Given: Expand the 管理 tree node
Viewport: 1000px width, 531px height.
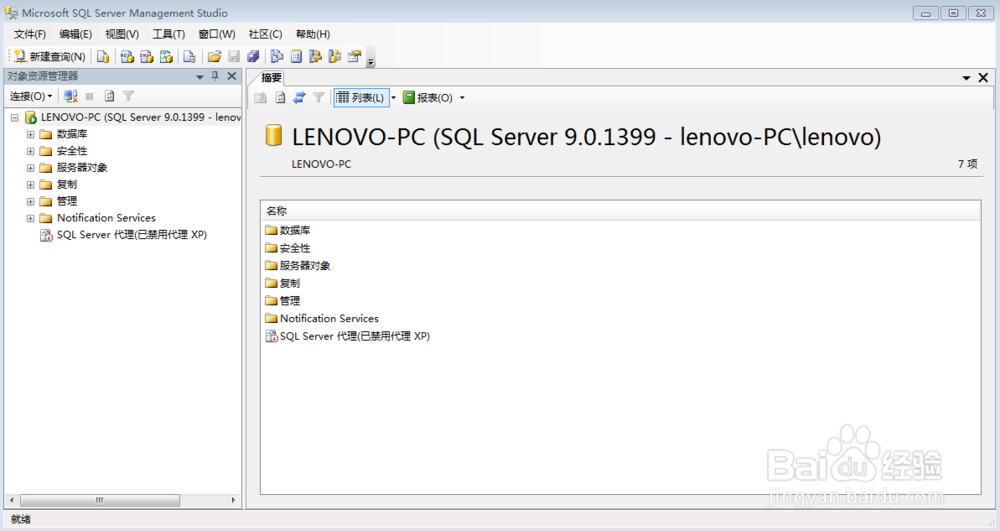Looking at the screenshot, I should pos(30,201).
